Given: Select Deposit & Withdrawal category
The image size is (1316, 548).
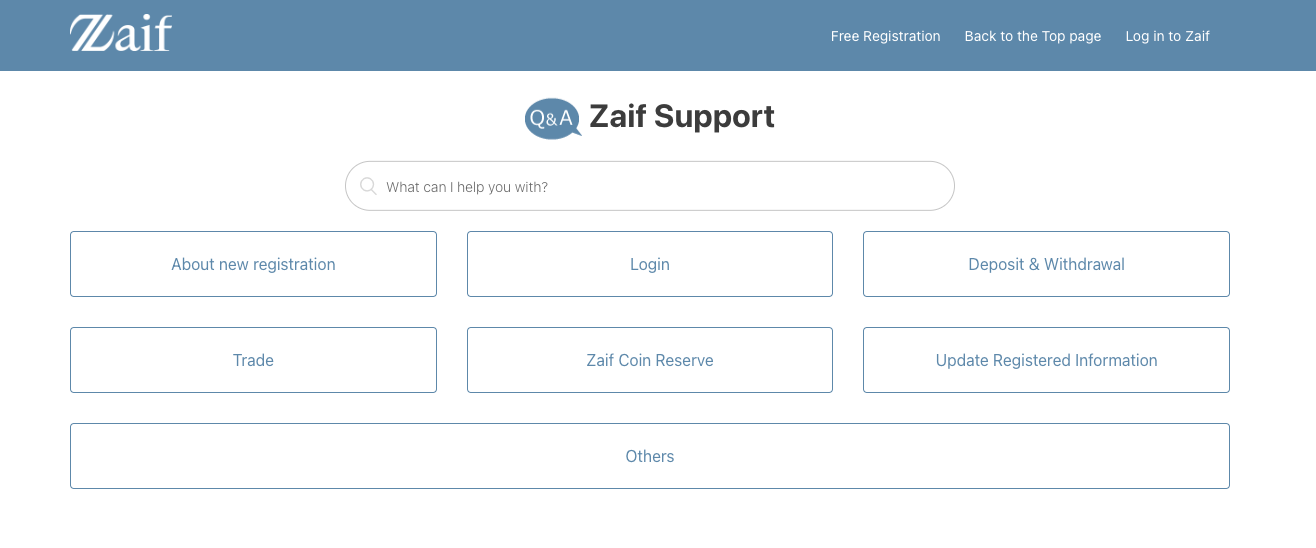Looking at the screenshot, I should [1046, 264].
